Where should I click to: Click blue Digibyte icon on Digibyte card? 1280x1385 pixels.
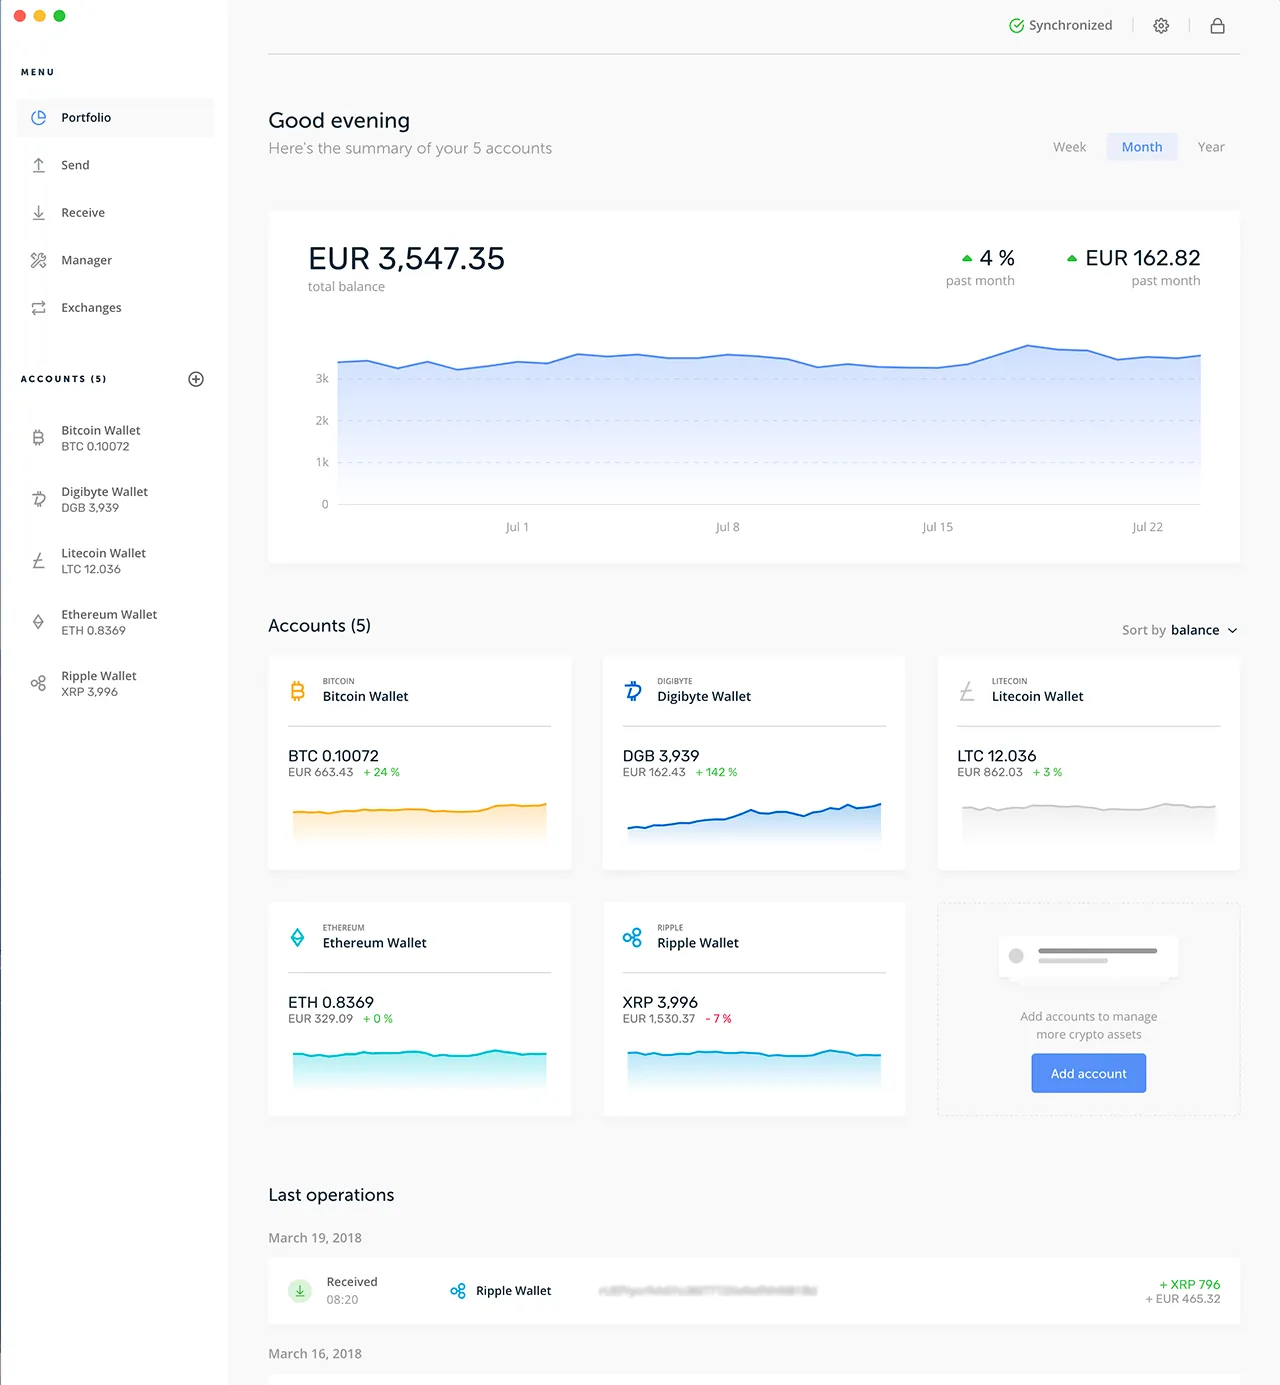point(633,690)
